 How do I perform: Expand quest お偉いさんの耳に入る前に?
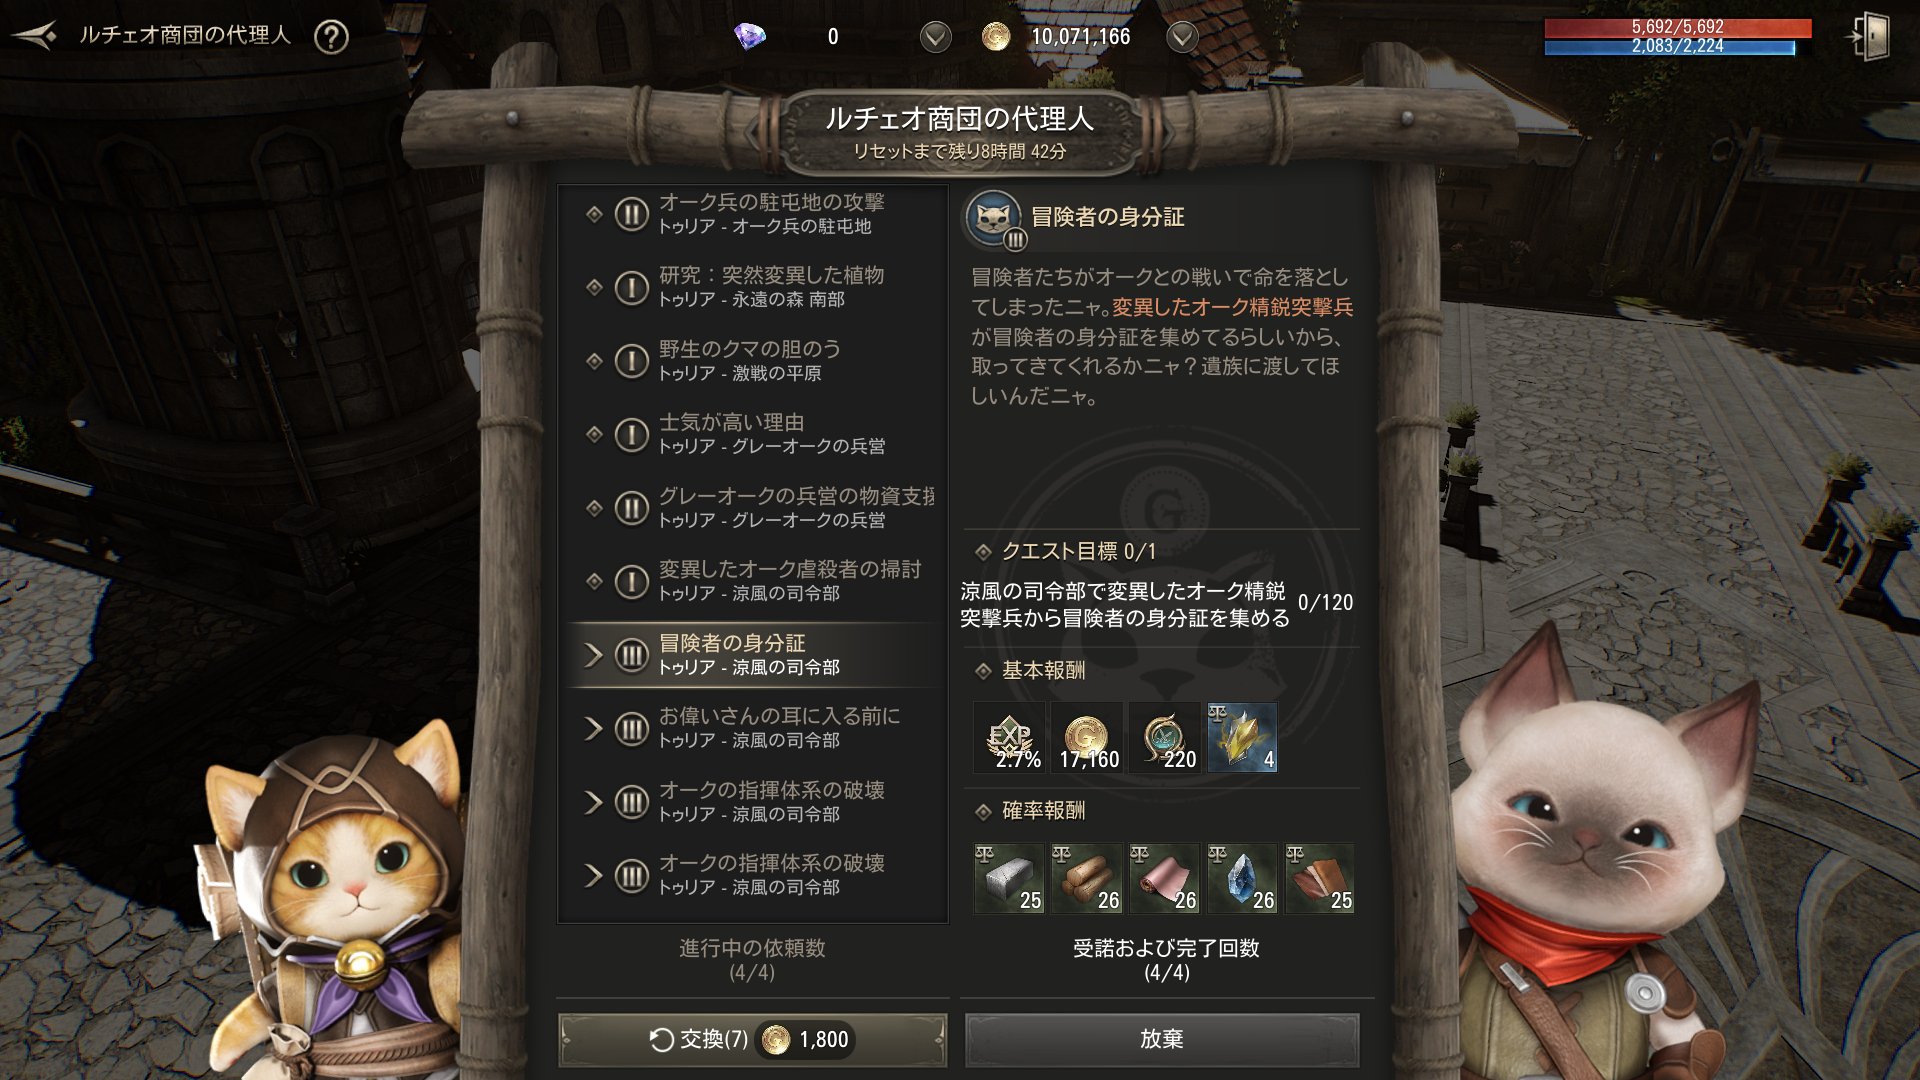click(x=755, y=728)
